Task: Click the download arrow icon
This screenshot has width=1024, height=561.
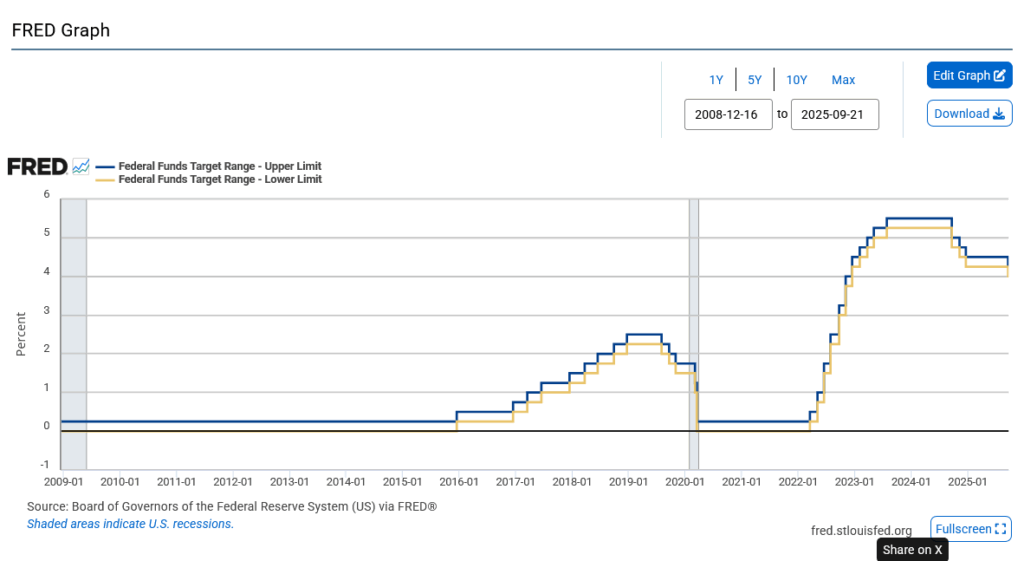Action: tap(998, 114)
